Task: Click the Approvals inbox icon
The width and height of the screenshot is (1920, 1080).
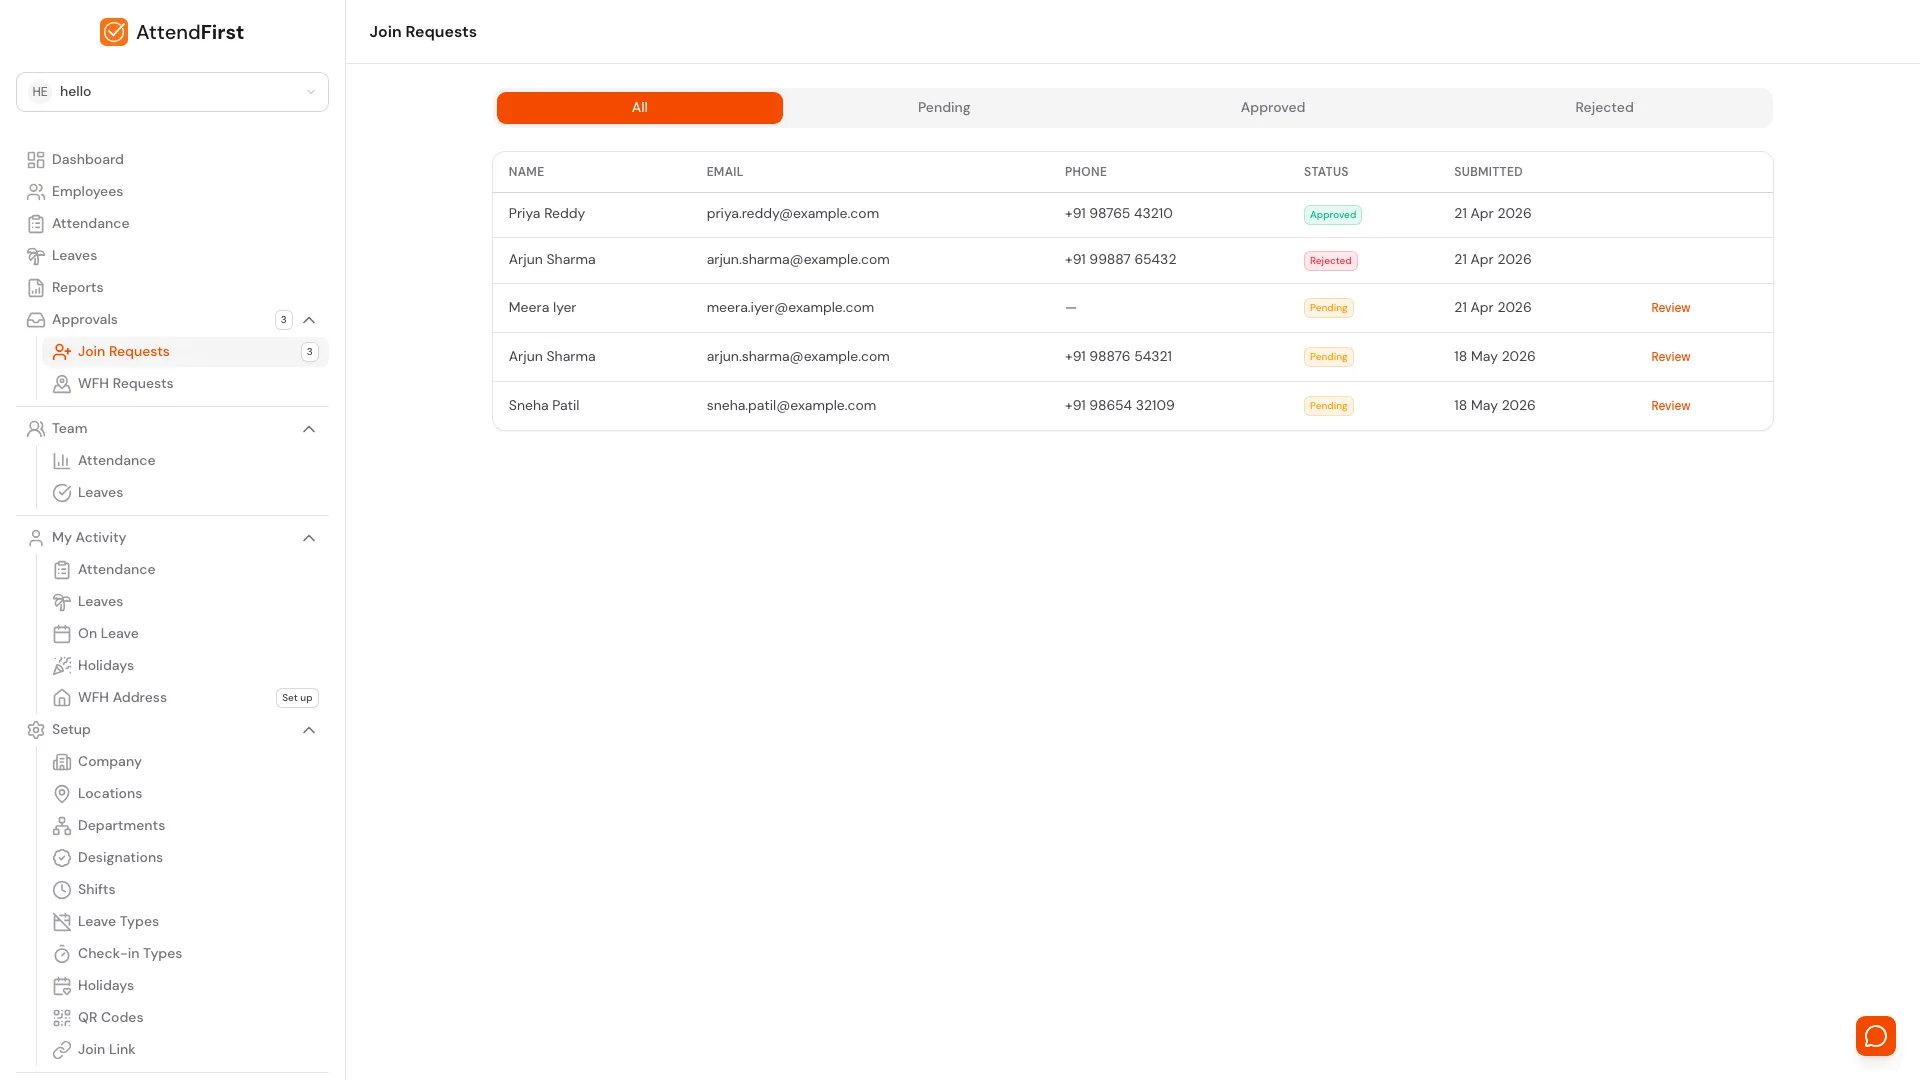Action: pos(36,320)
